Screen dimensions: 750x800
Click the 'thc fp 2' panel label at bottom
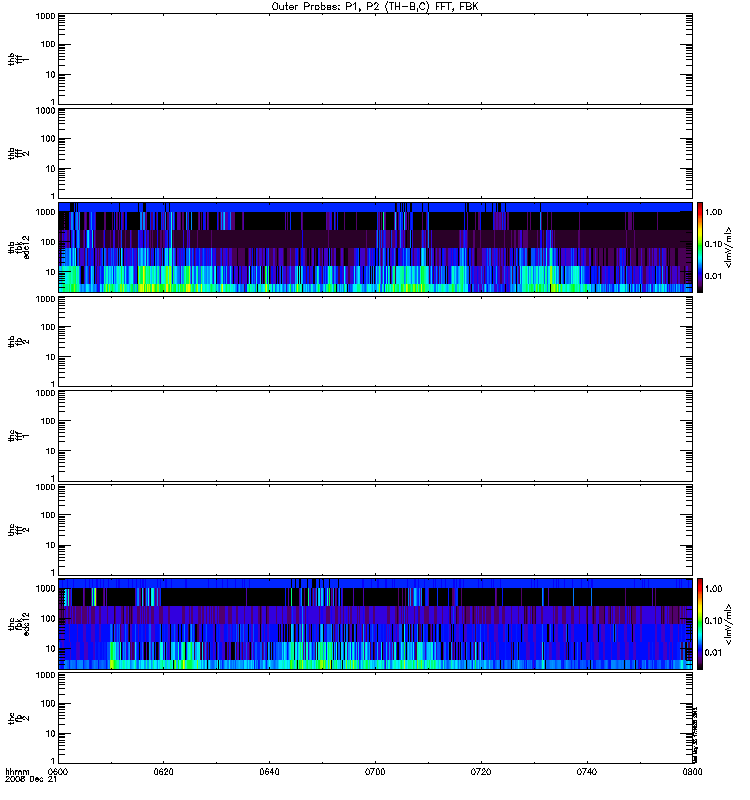(x=18, y=718)
